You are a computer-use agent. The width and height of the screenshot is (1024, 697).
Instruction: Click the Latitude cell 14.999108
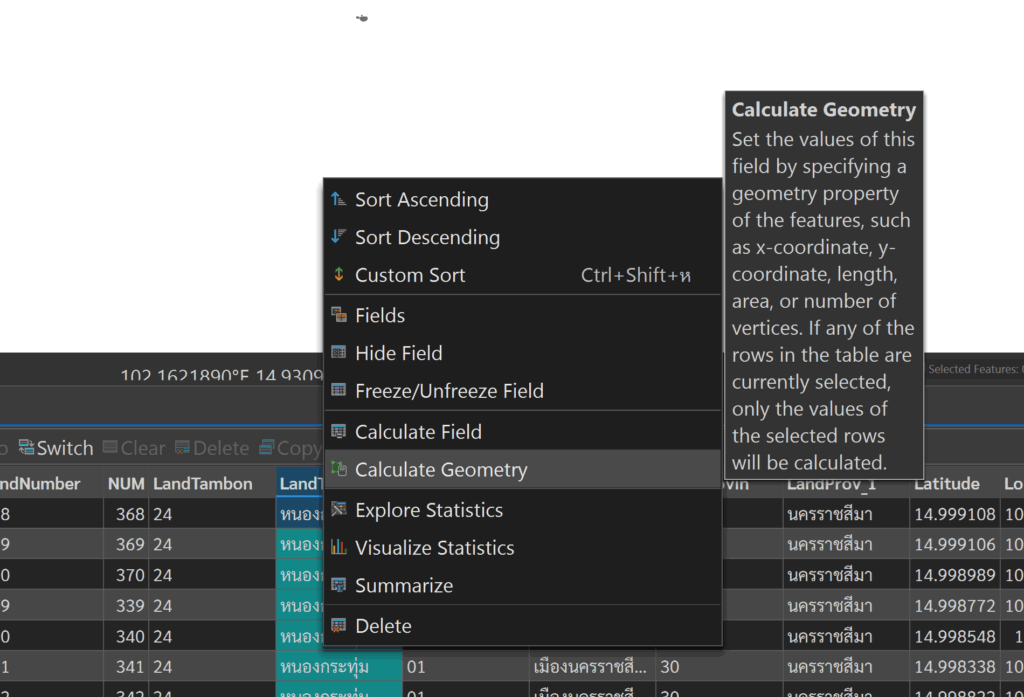coord(954,515)
